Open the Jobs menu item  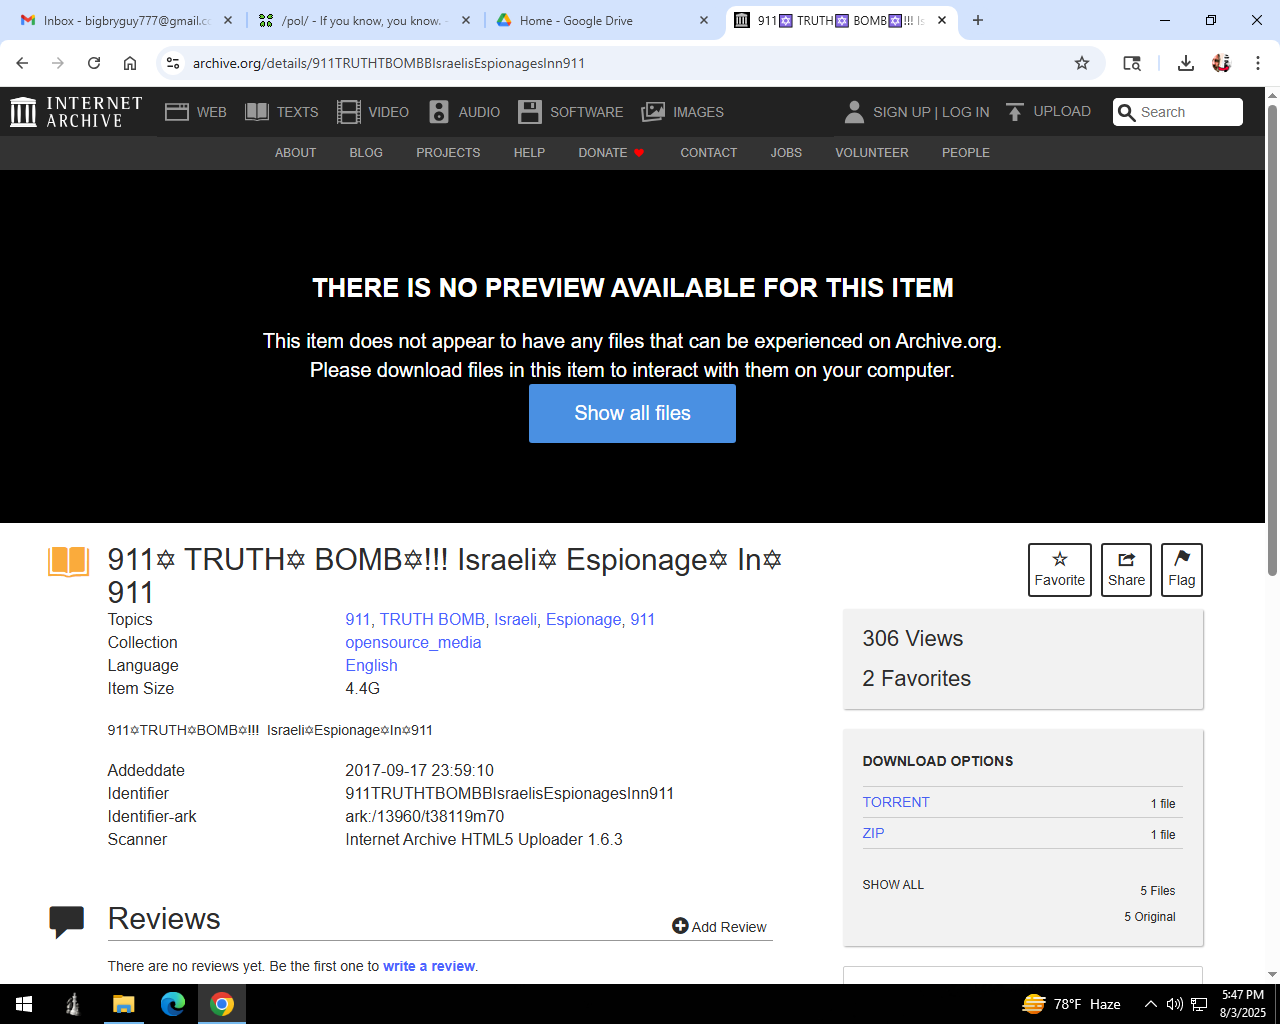pyautogui.click(x=786, y=153)
